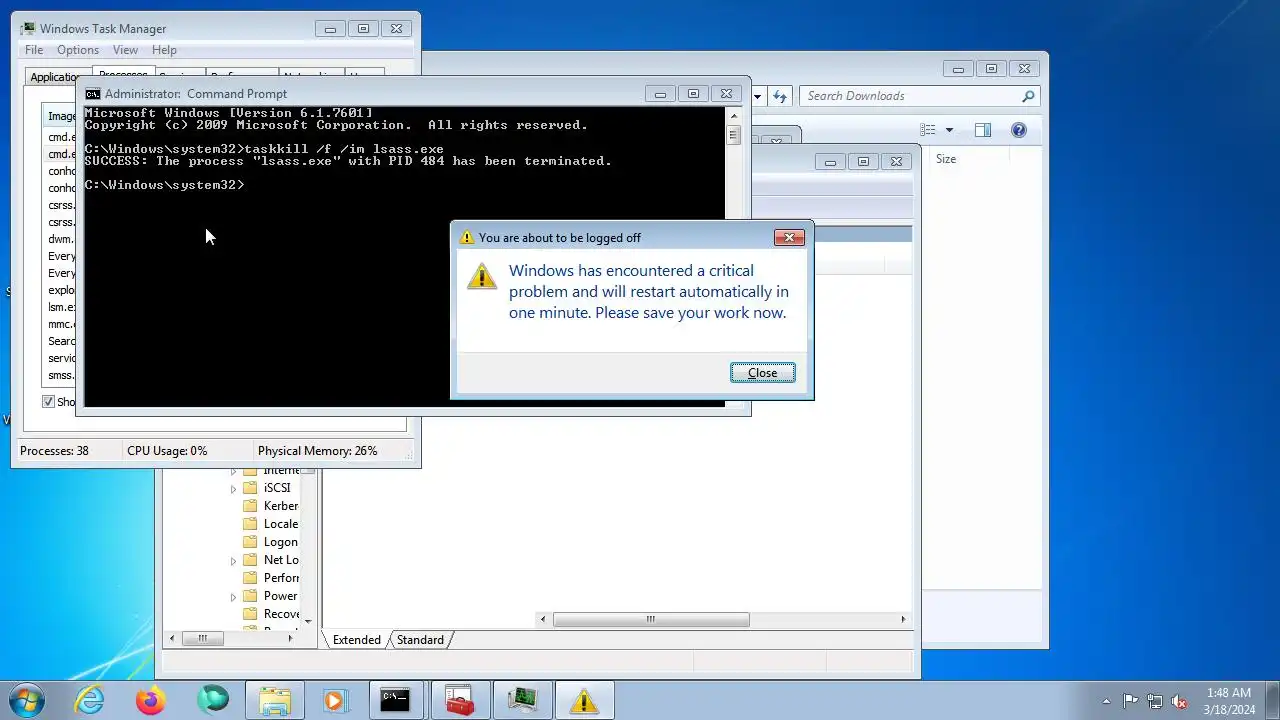Open Explorer help icon
This screenshot has width=1280, height=720.
pyautogui.click(x=1018, y=130)
